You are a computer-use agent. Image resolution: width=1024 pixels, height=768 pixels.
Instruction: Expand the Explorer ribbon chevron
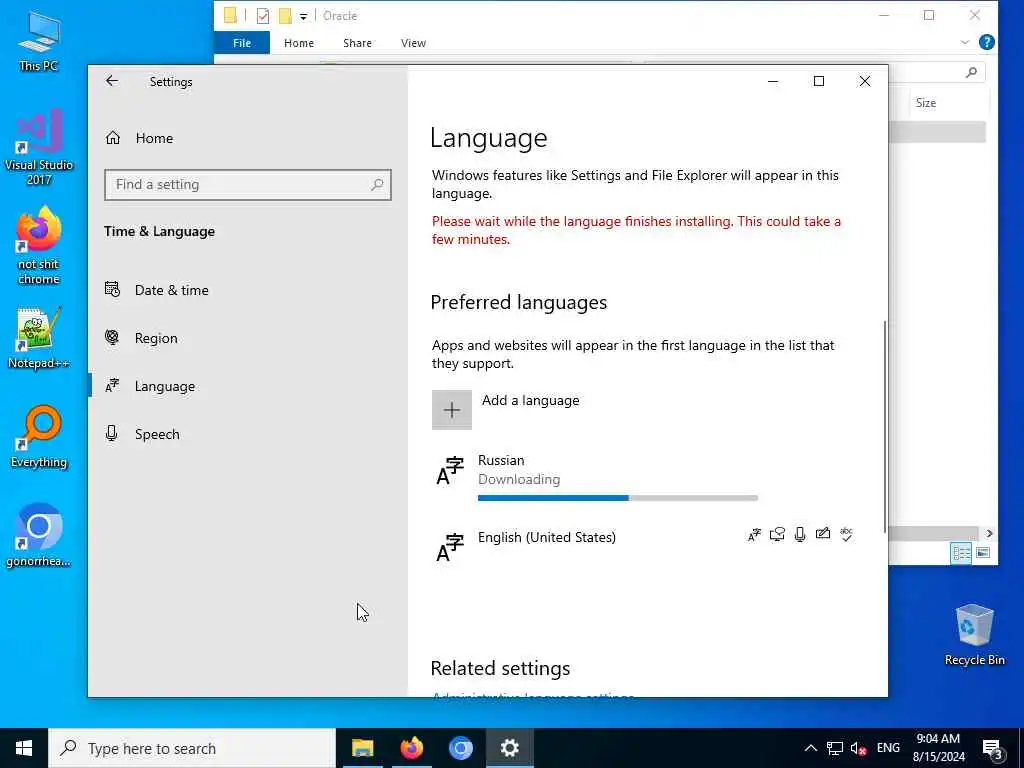coord(965,42)
